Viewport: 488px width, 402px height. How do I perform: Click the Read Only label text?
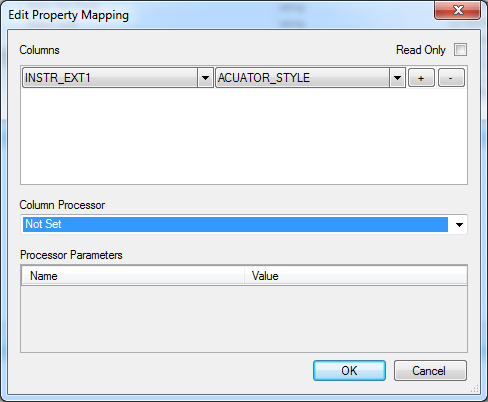421,50
